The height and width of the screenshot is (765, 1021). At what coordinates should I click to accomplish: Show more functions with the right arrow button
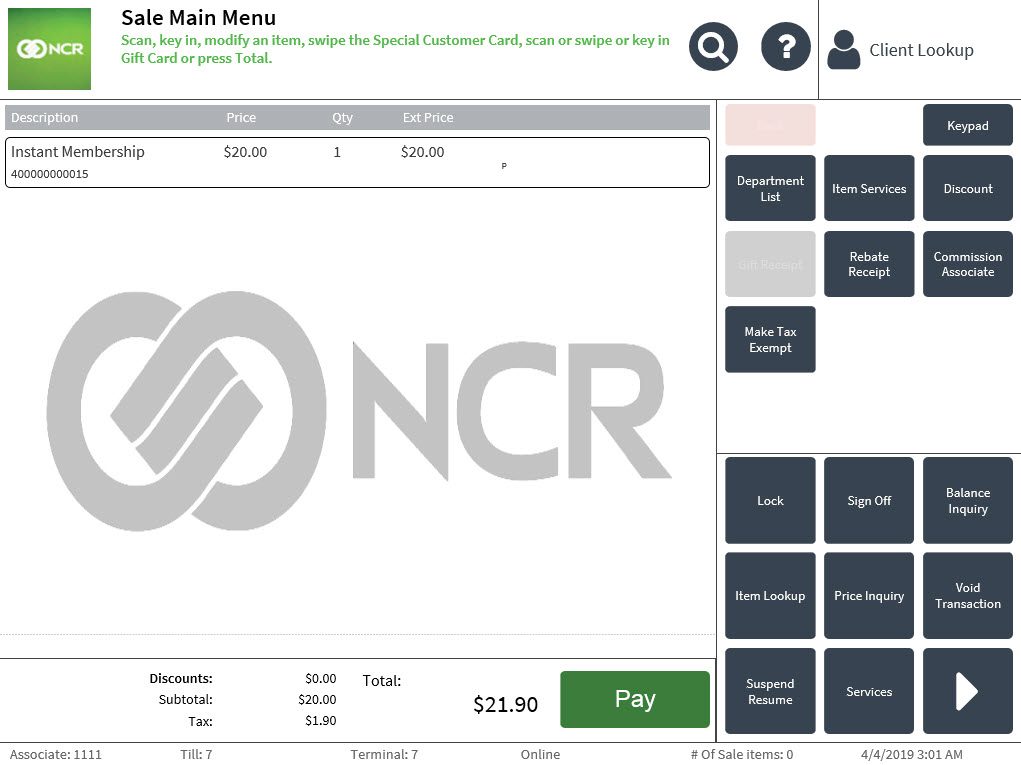pos(968,691)
